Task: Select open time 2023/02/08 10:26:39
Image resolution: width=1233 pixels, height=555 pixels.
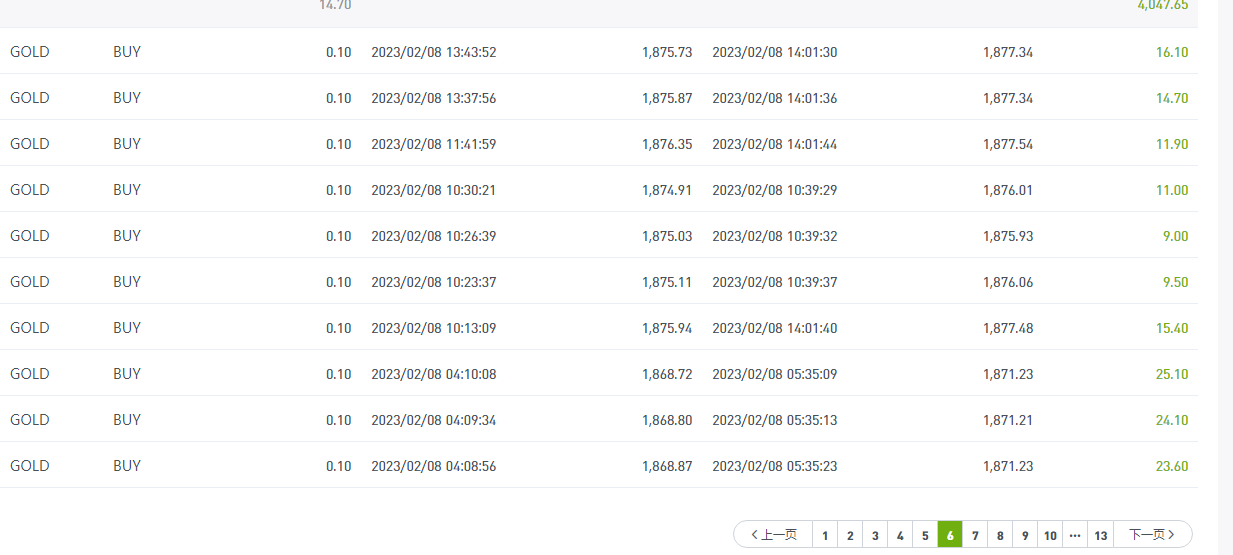Action: pyautogui.click(x=433, y=236)
